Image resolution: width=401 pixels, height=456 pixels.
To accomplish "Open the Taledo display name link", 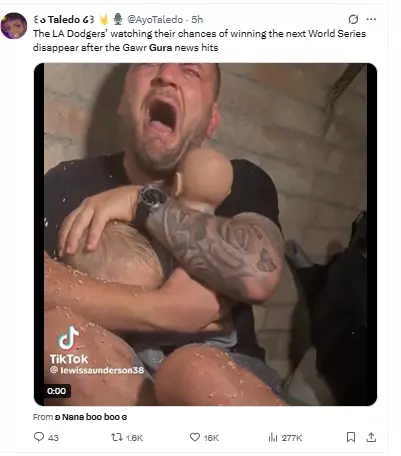I will 64,20.
